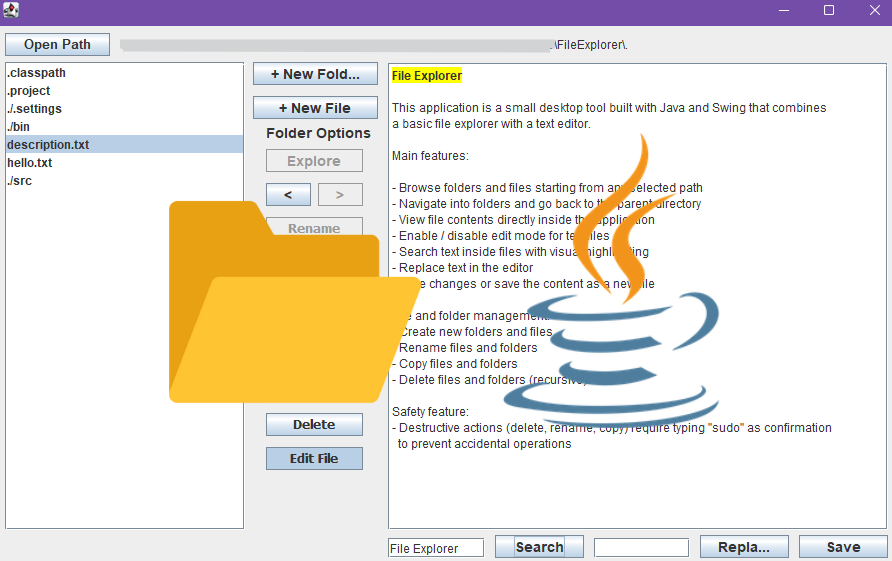Click the Search button
This screenshot has height=561, width=892.
[x=539, y=547]
